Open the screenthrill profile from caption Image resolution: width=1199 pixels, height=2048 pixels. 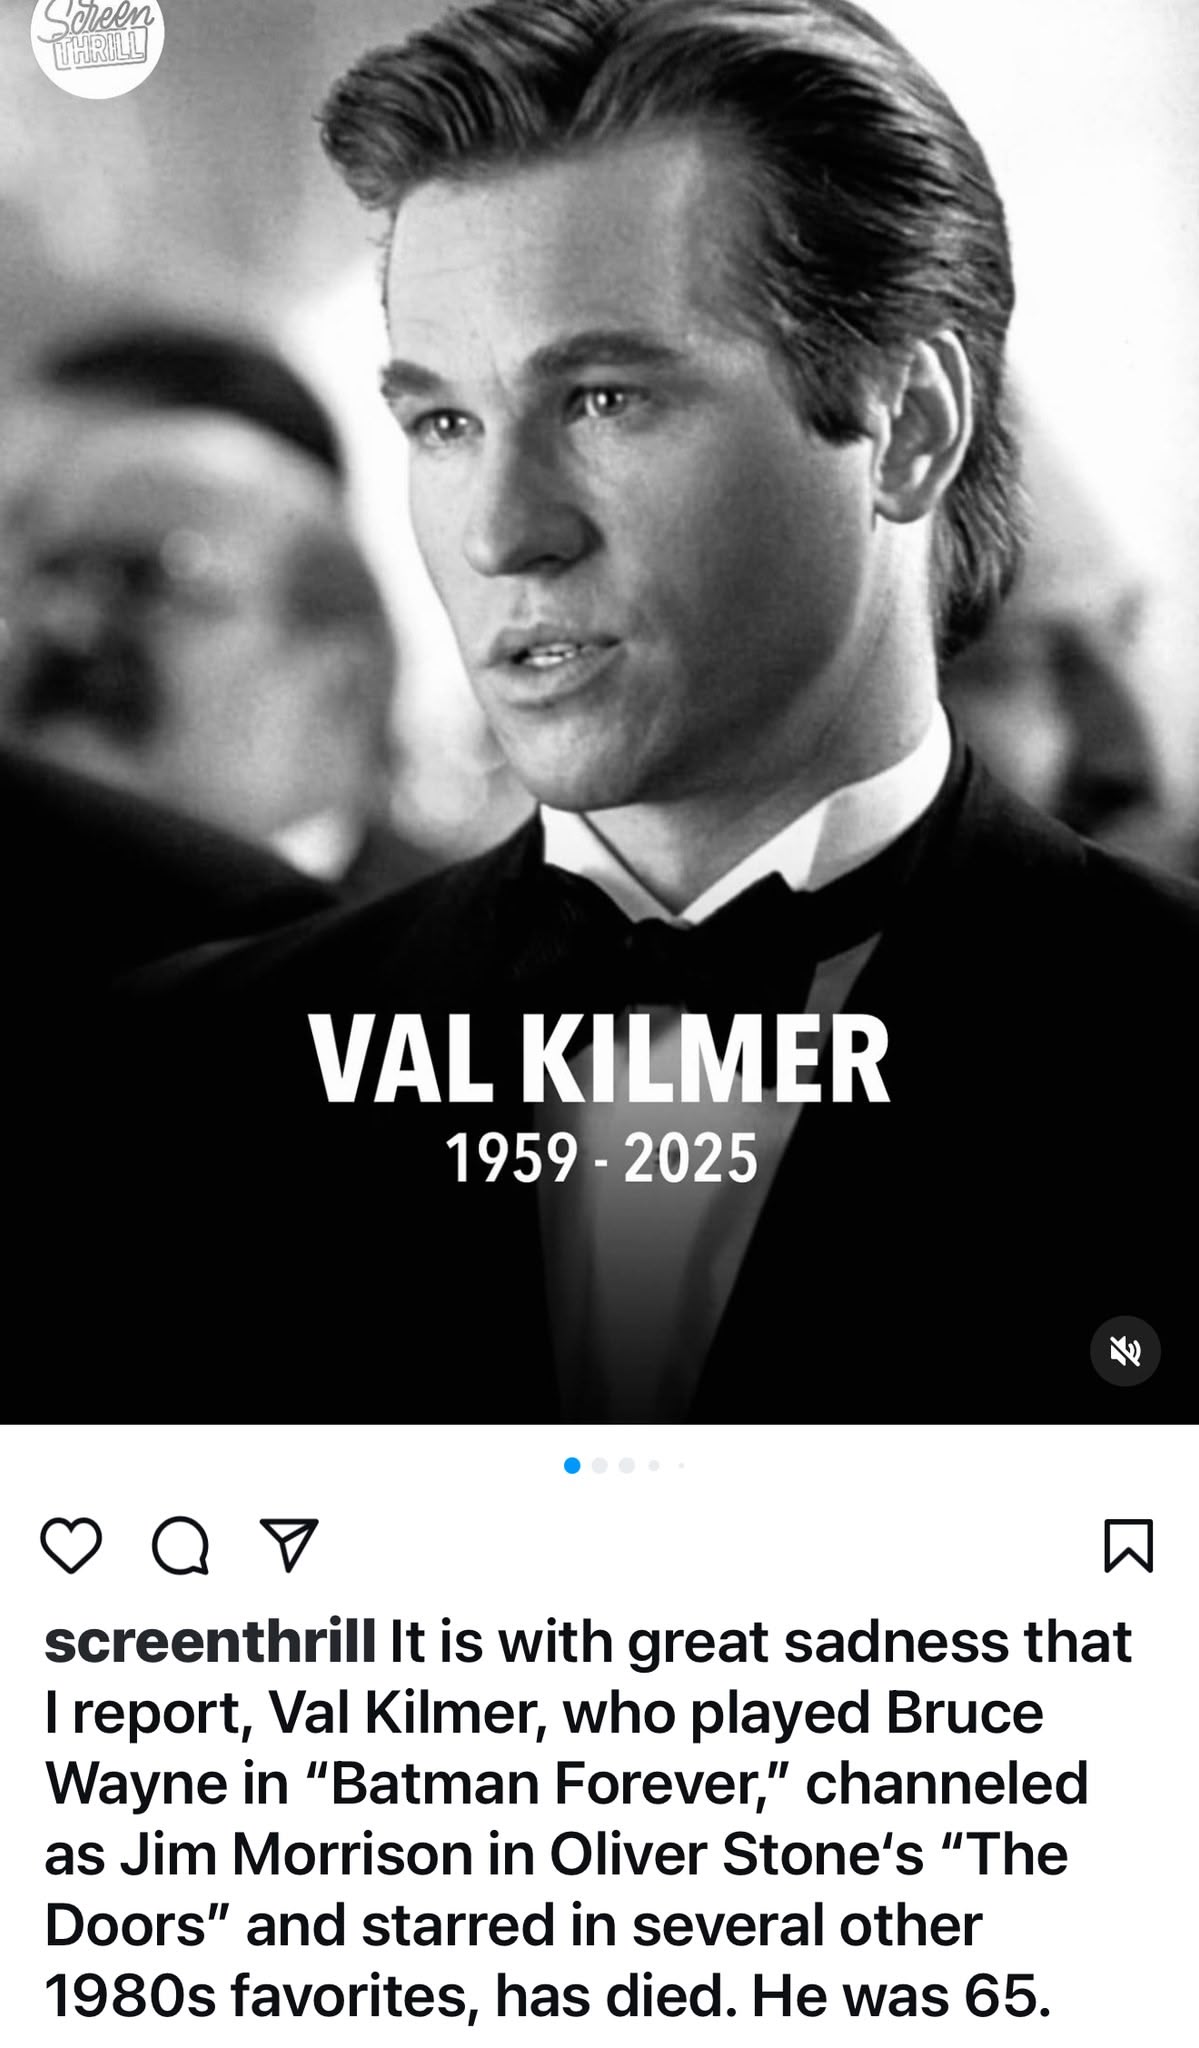coord(210,1643)
